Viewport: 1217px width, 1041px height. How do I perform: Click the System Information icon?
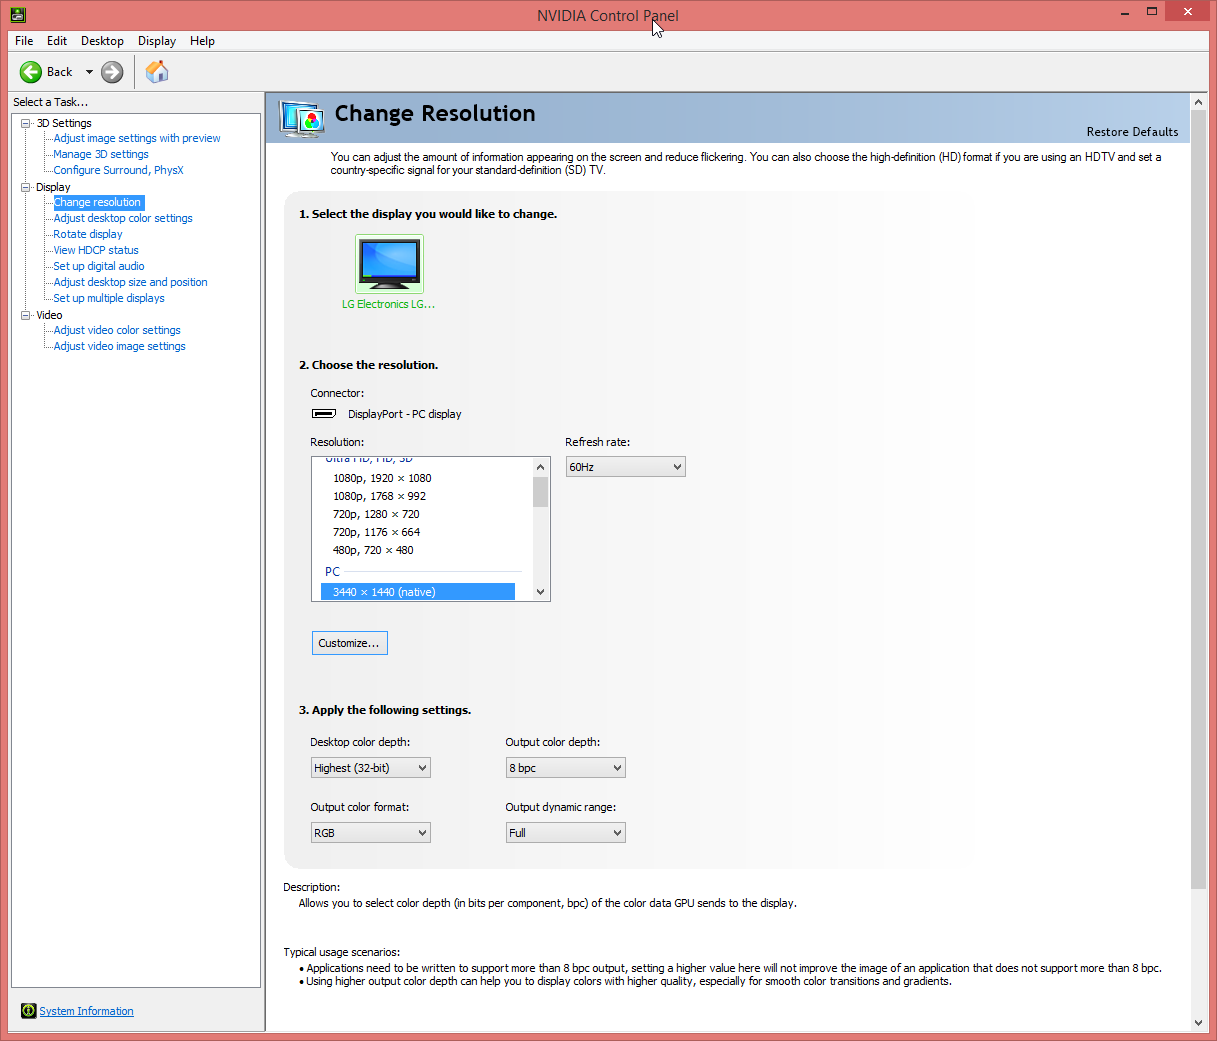28,1011
